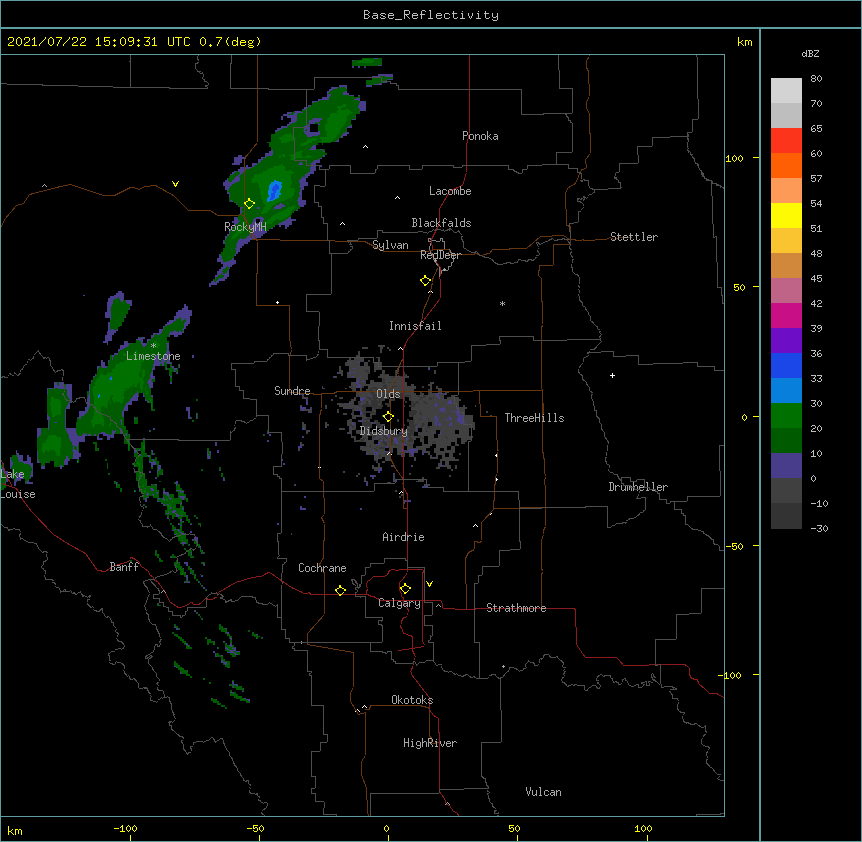Click the Base_Reflectivity title
This screenshot has height=842, width=862.
coord(431,15)
